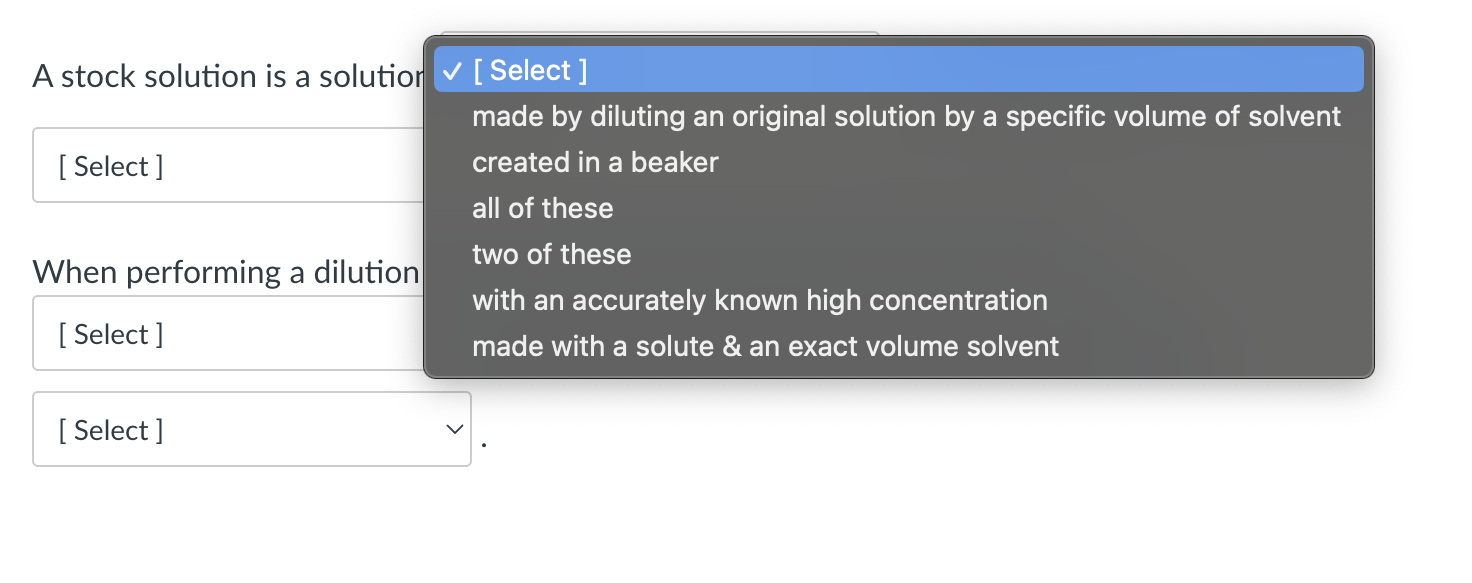Screen dimensions: 1472x583
Task: Click the chevron on the bottom select box
Action: 453,429
